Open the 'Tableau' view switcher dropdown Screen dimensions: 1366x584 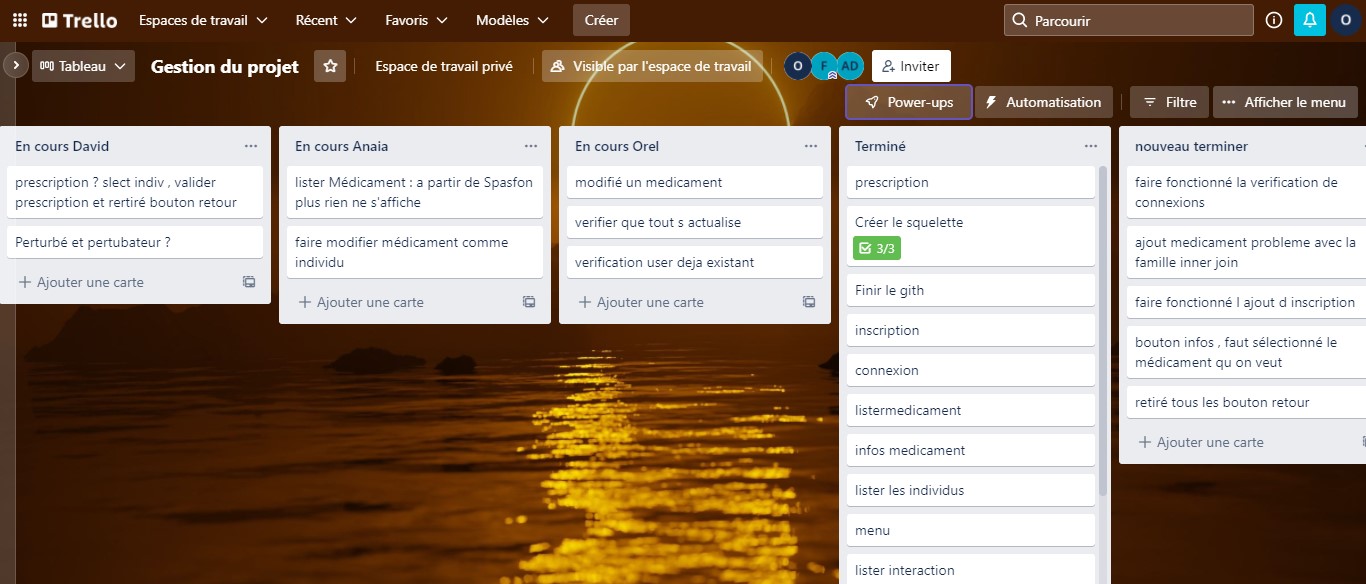[x=84, y=66]
